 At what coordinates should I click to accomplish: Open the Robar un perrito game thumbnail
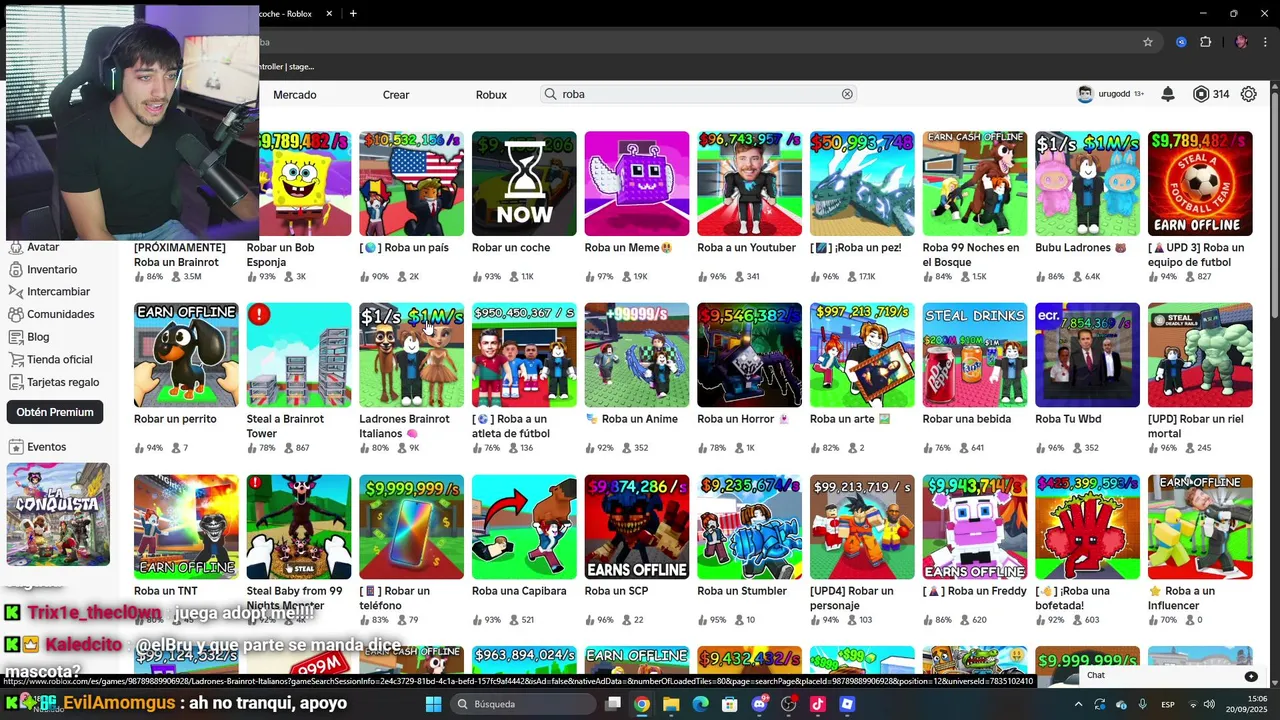(186, 355)
